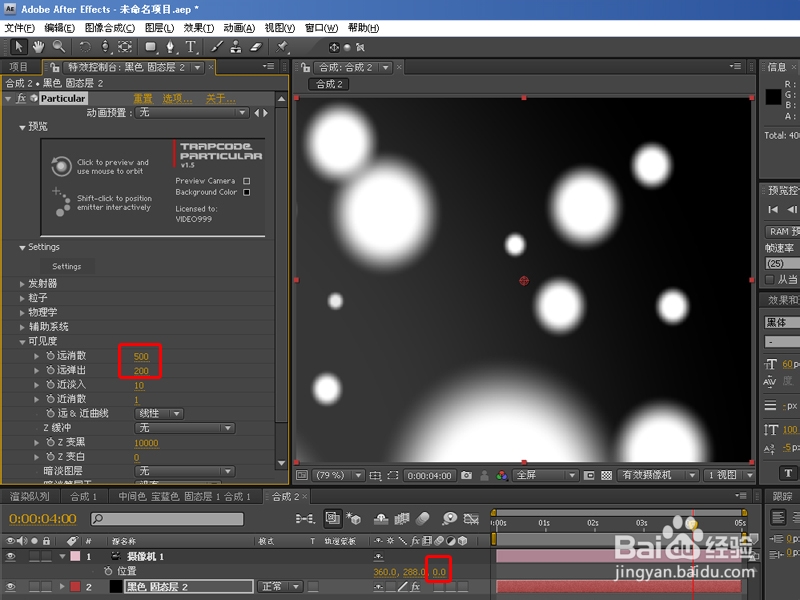Toggle 位置 stopwatch on camera layer
800x600 pixels.
[108, 571]
